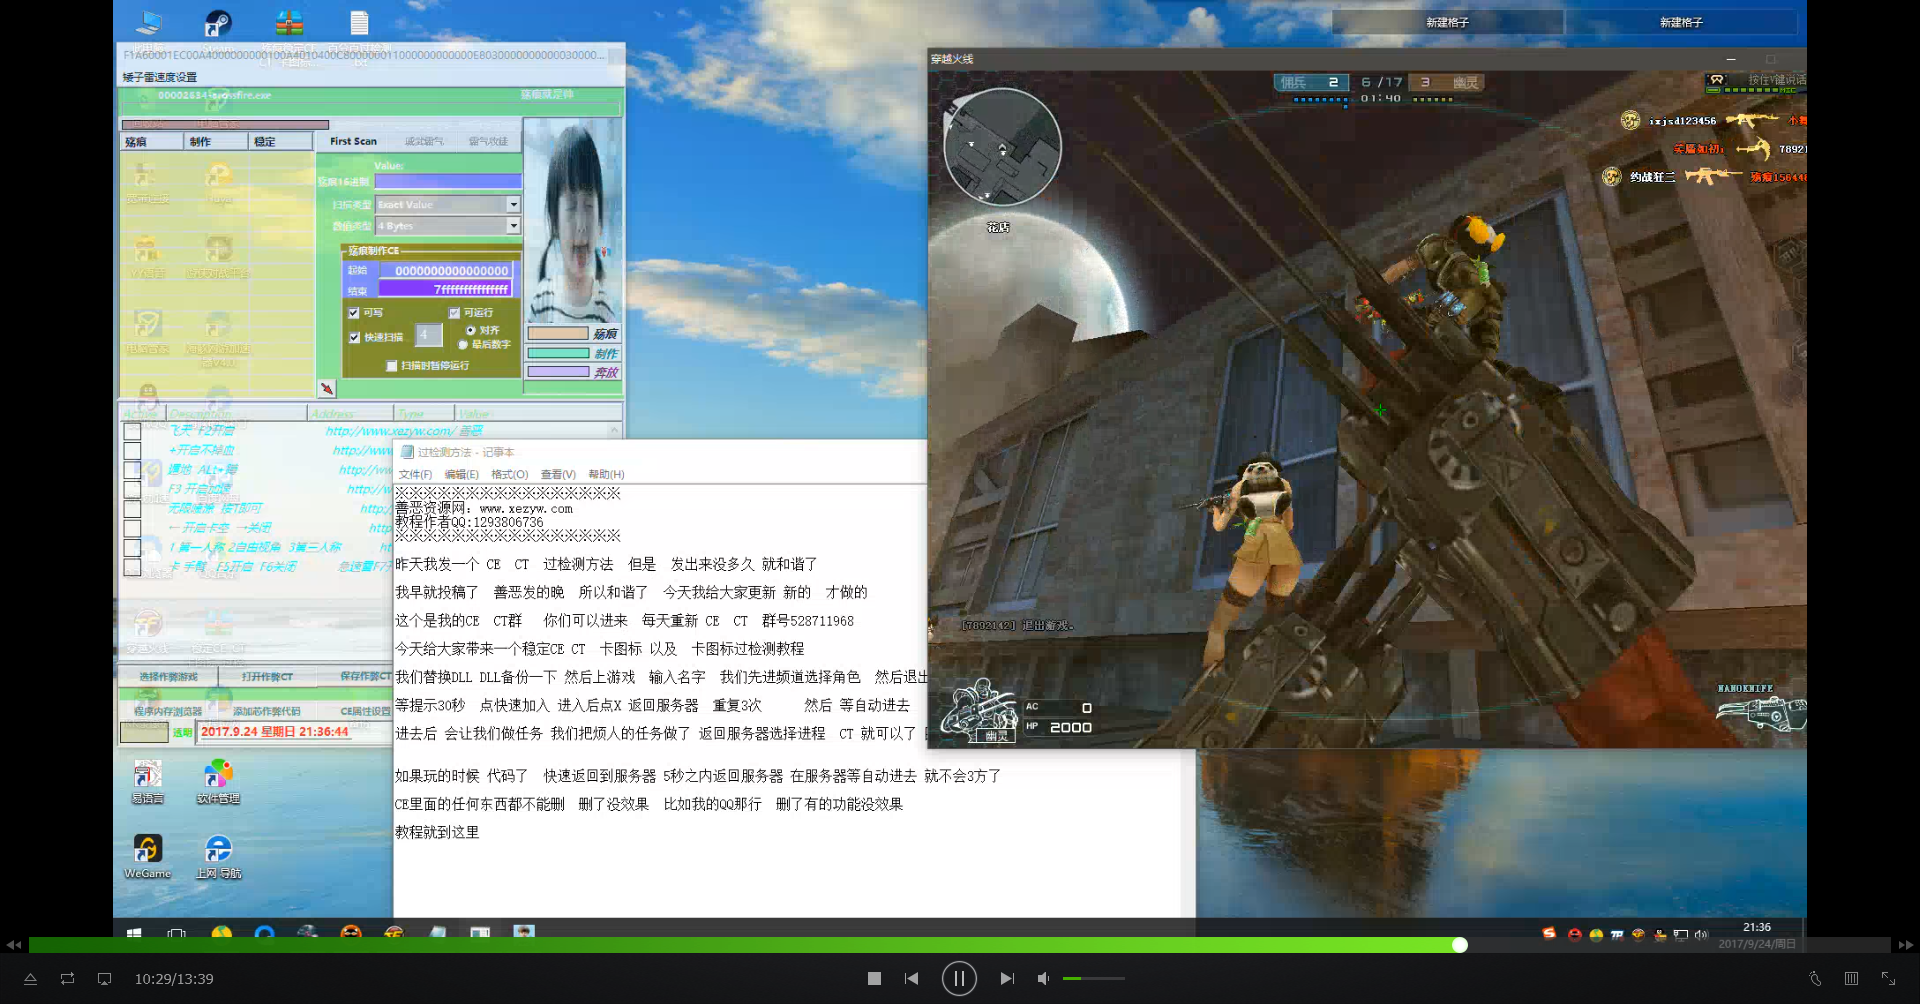Open the 4 Bytes value type dropdown

pos(513,226)
